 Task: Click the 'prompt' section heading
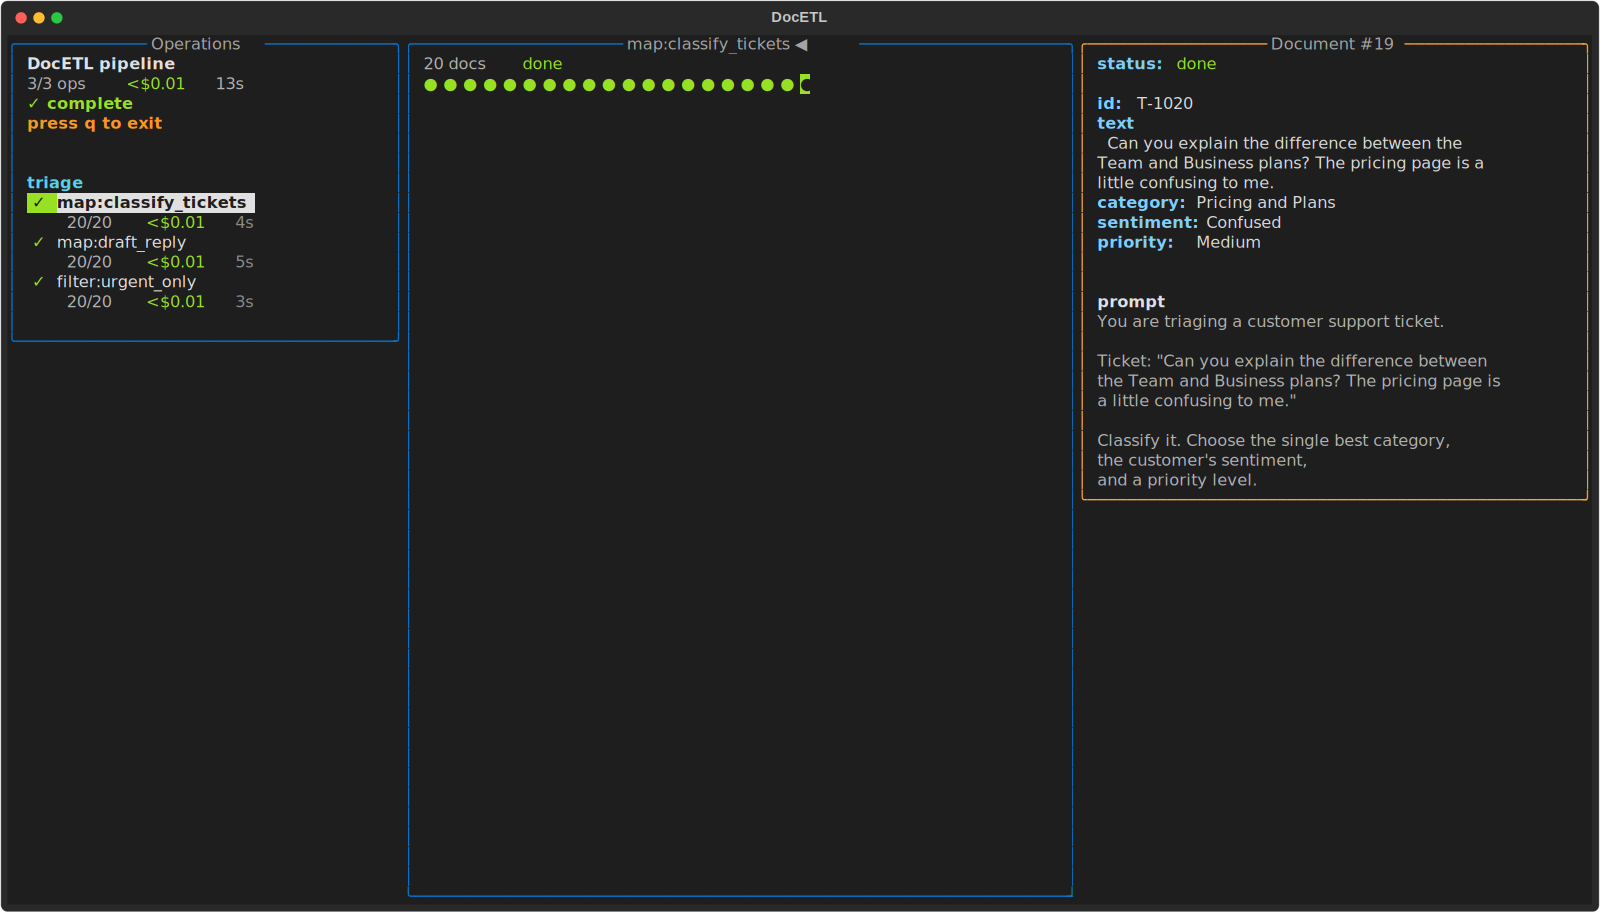(1131, 302)
